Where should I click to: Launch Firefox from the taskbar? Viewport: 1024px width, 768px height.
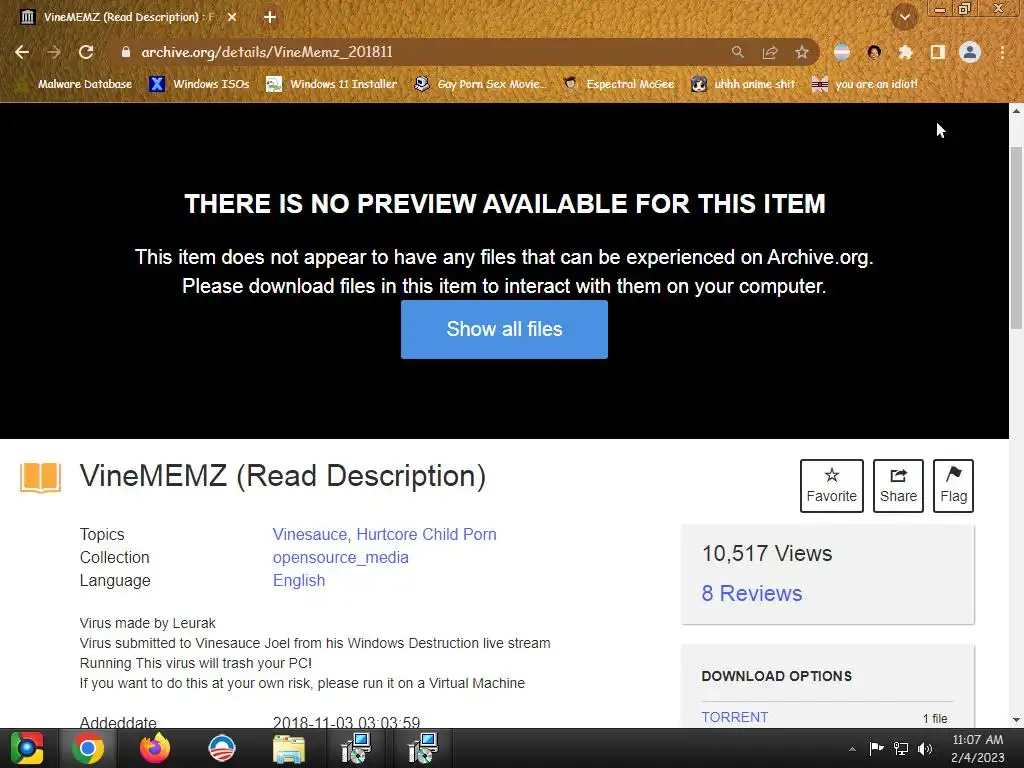(x=155, y=748)
